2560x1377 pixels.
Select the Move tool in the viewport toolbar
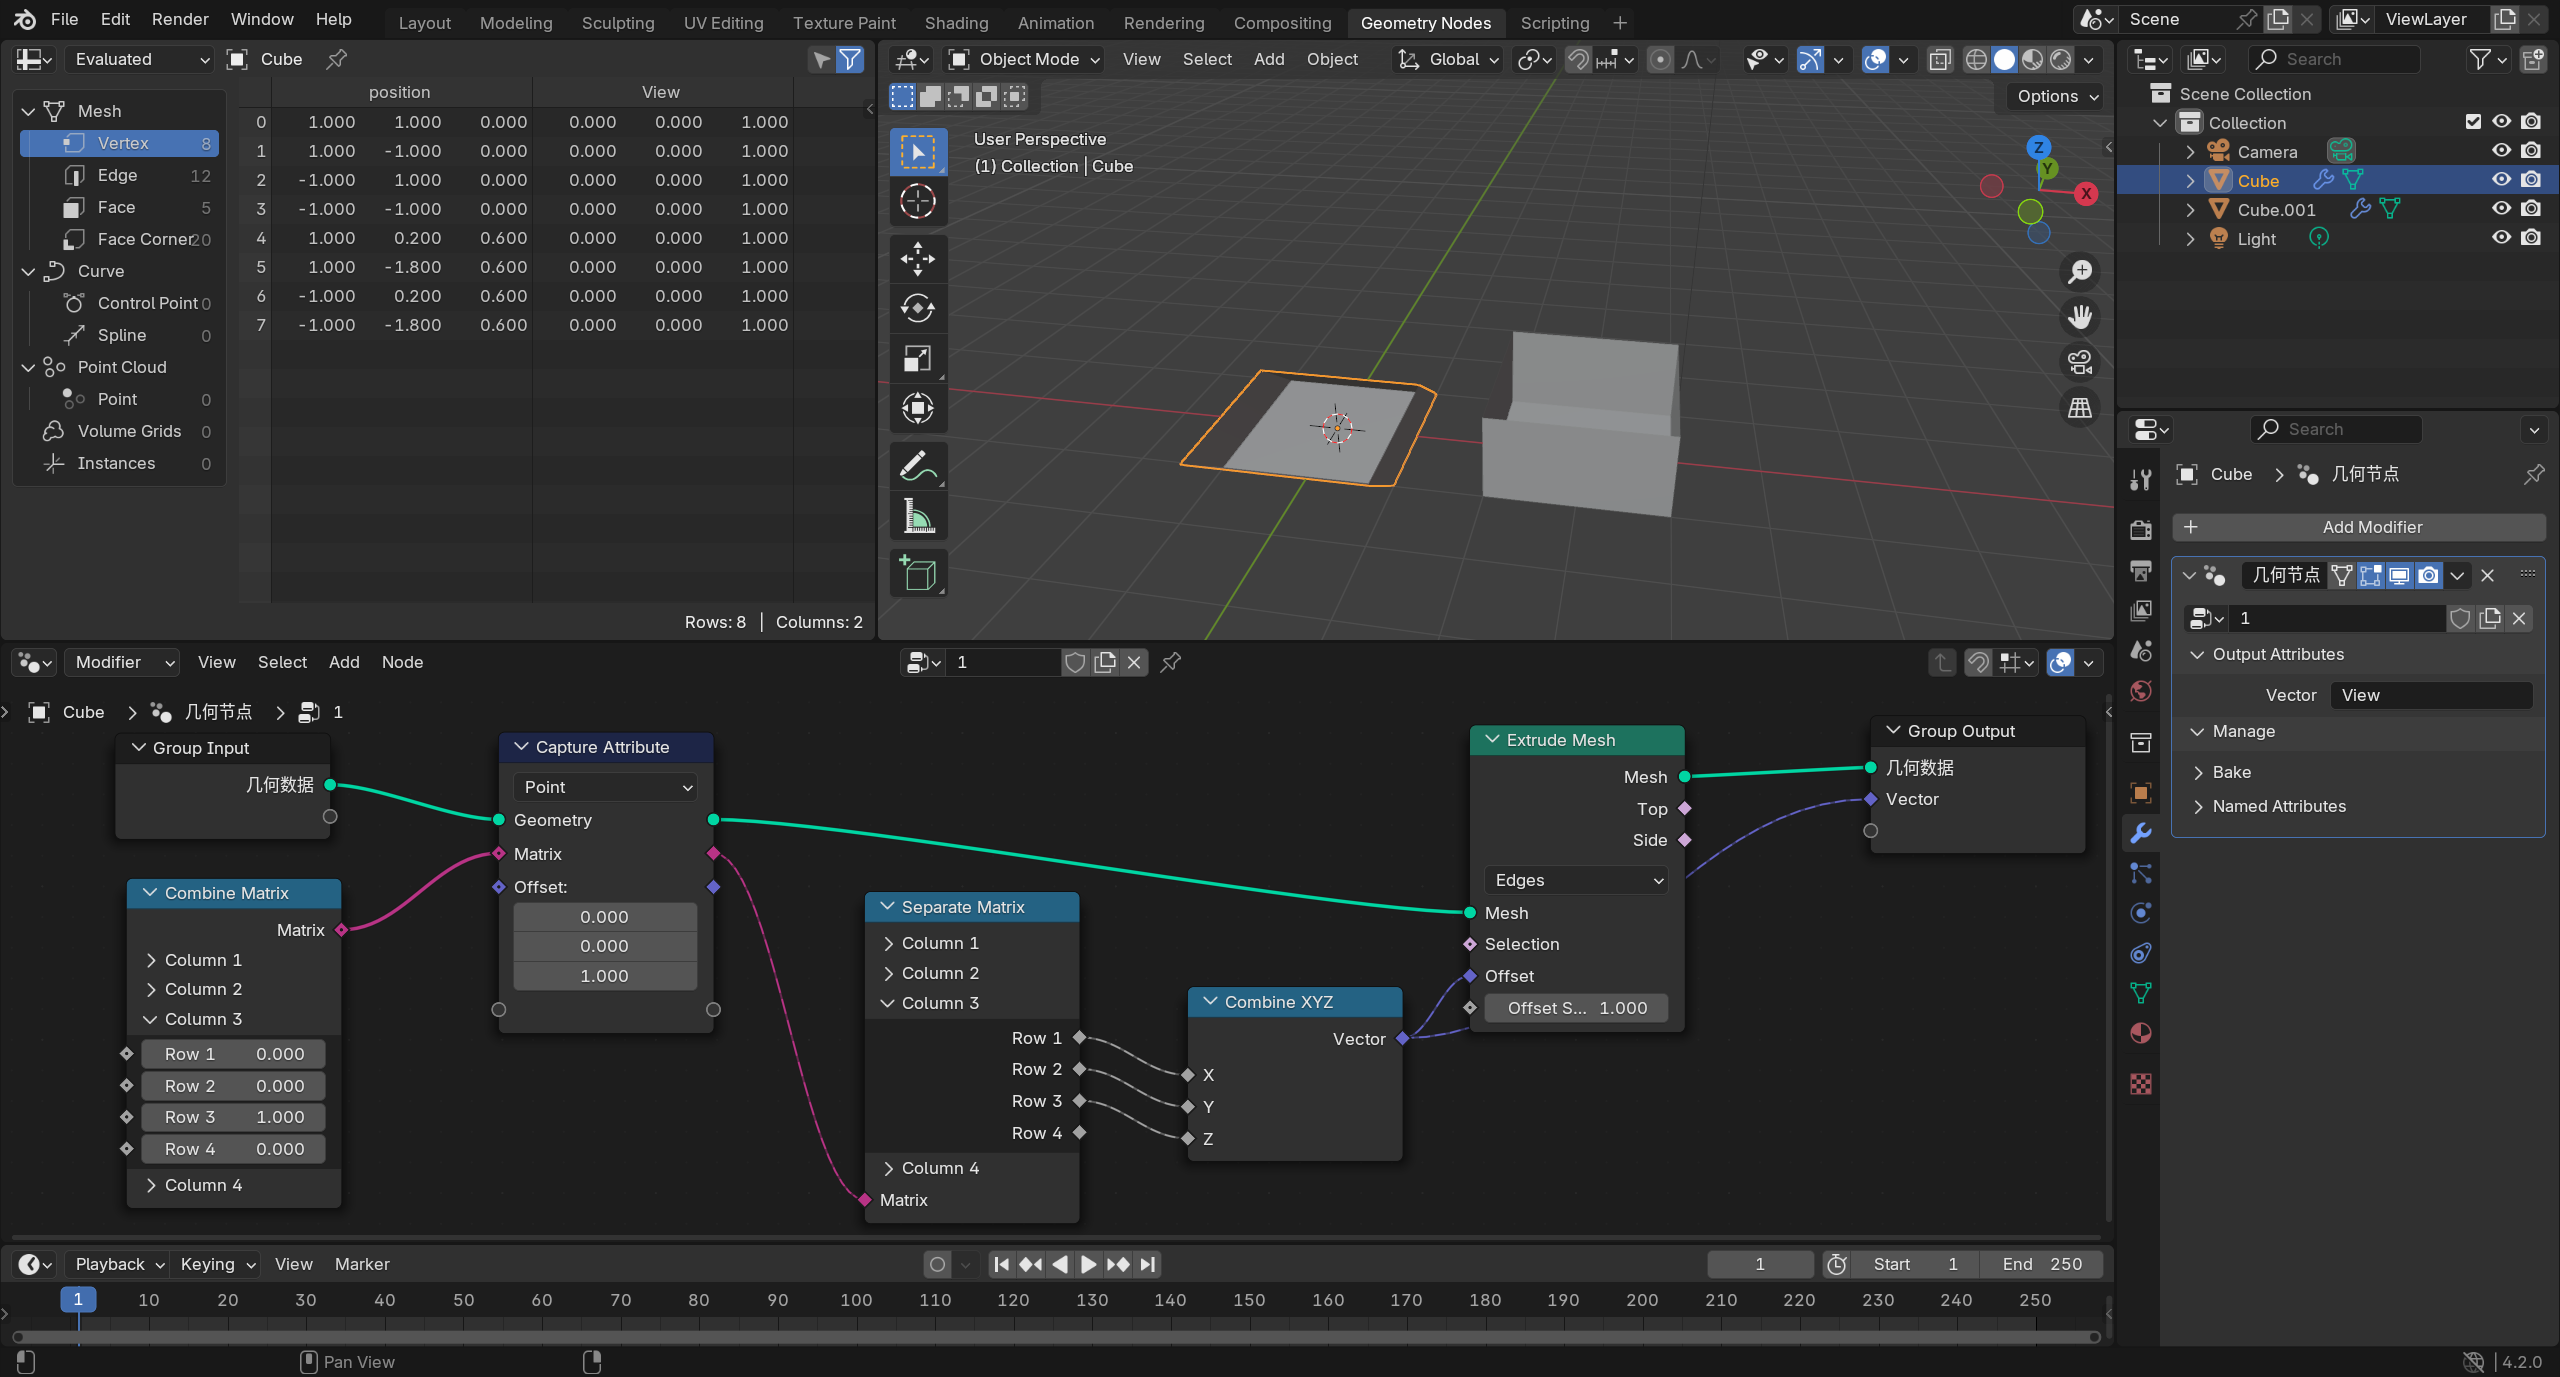pyautogui.click(x=917, y=258)
